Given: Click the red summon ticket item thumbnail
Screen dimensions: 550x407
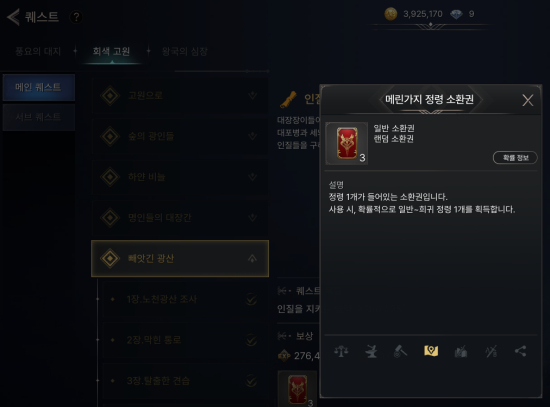Looking at the screenshot, I should 347,143.
